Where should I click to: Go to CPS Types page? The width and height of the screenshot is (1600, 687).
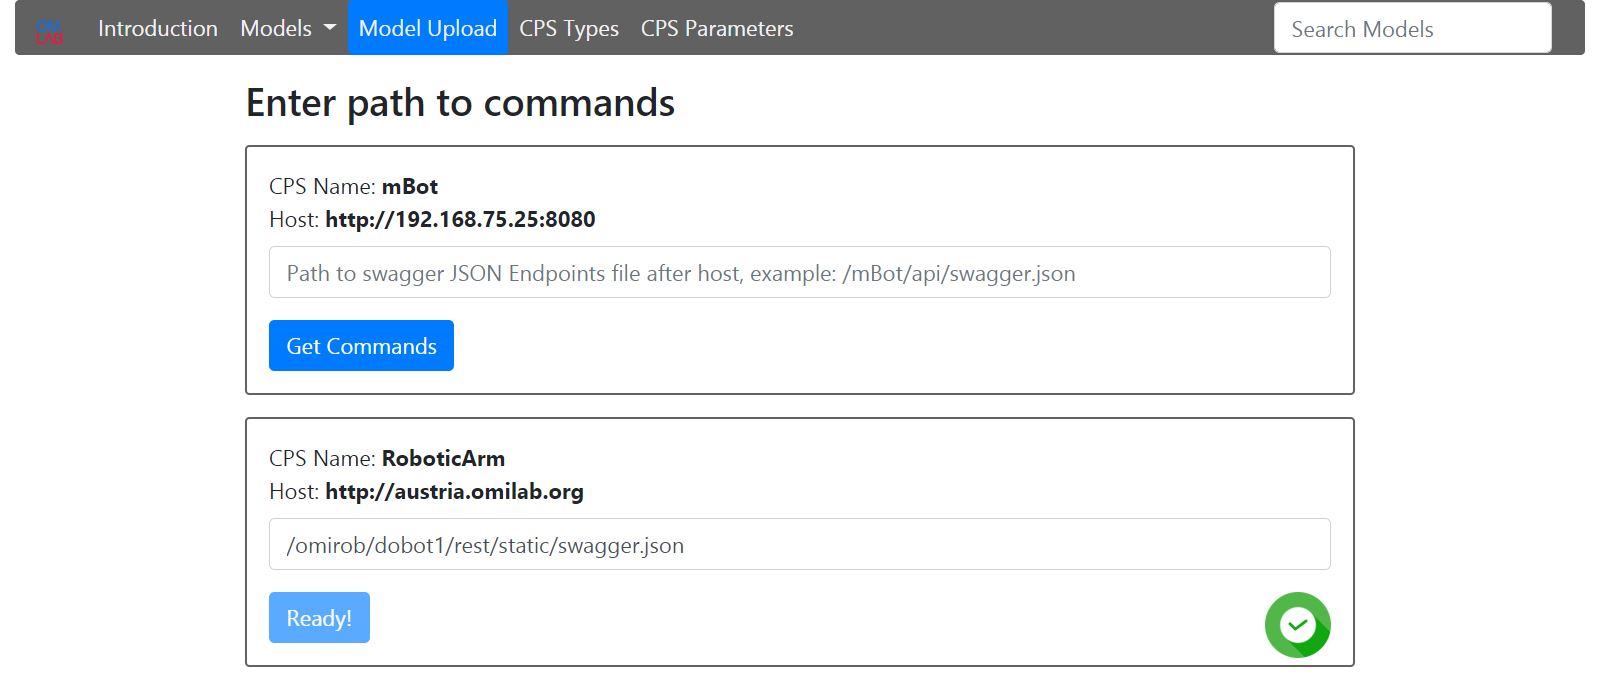click(x=569, y=28)
